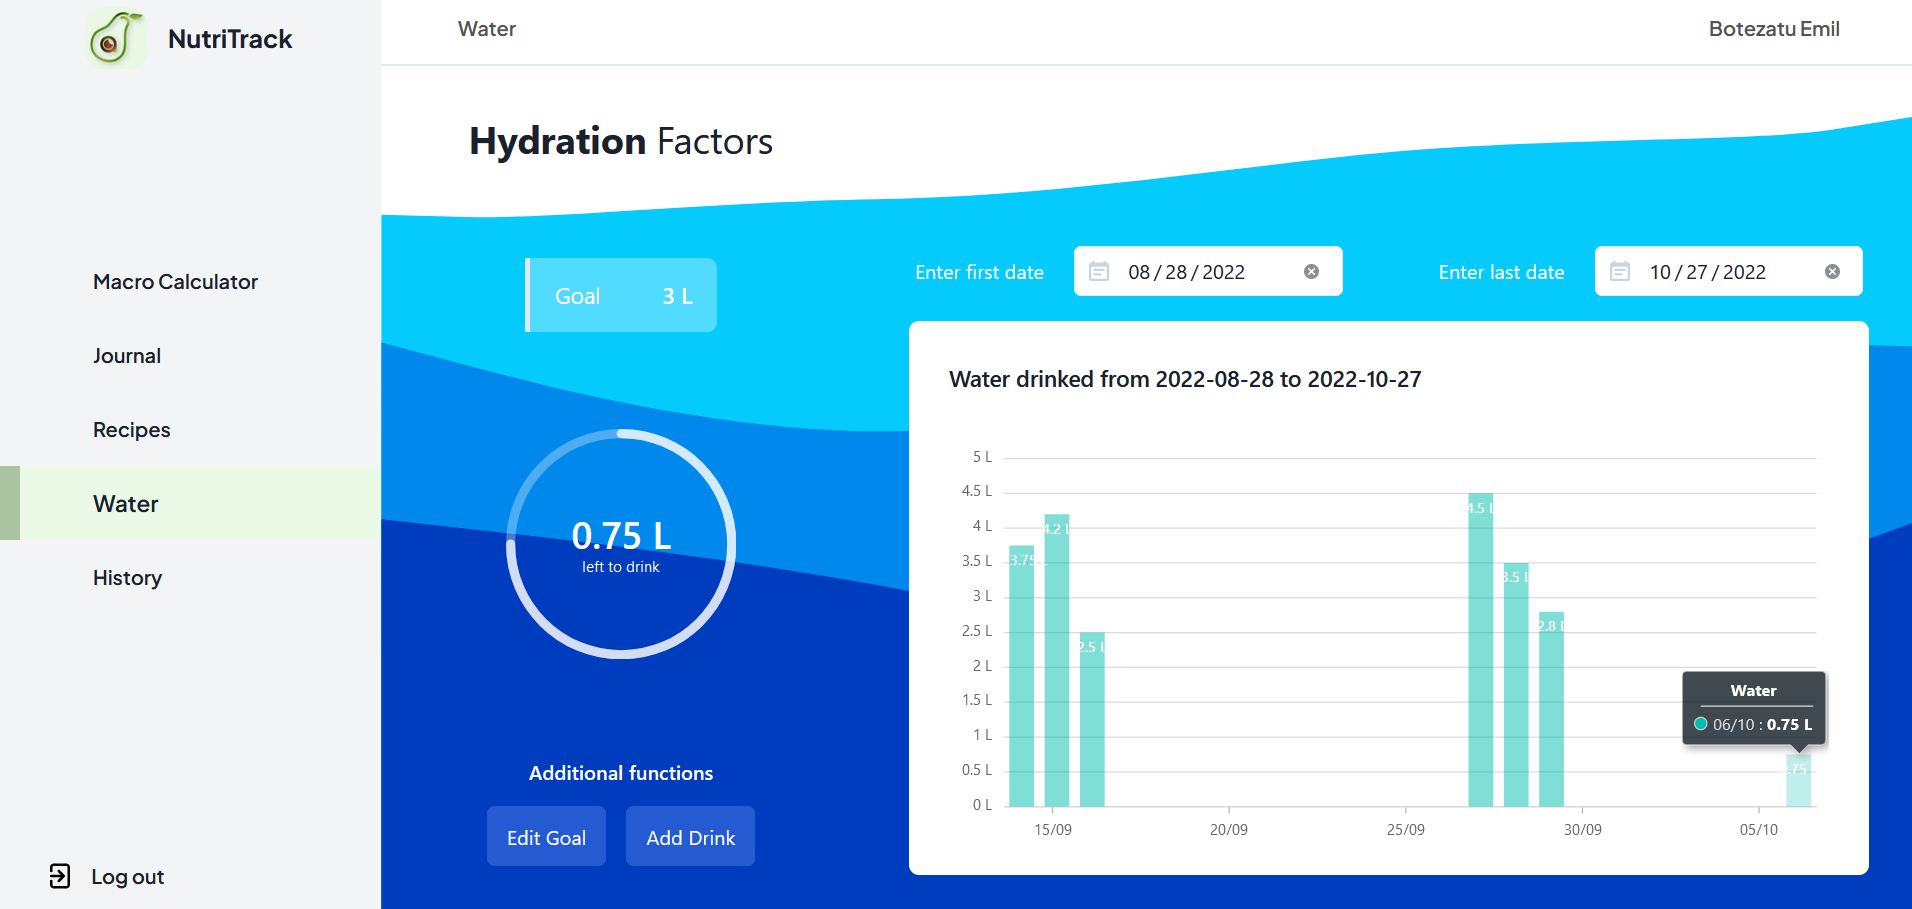Image resolution: width=1912 pixels, height=909 pixels.
Task: Open the last date calendar picker icon
Action: 1620,271
